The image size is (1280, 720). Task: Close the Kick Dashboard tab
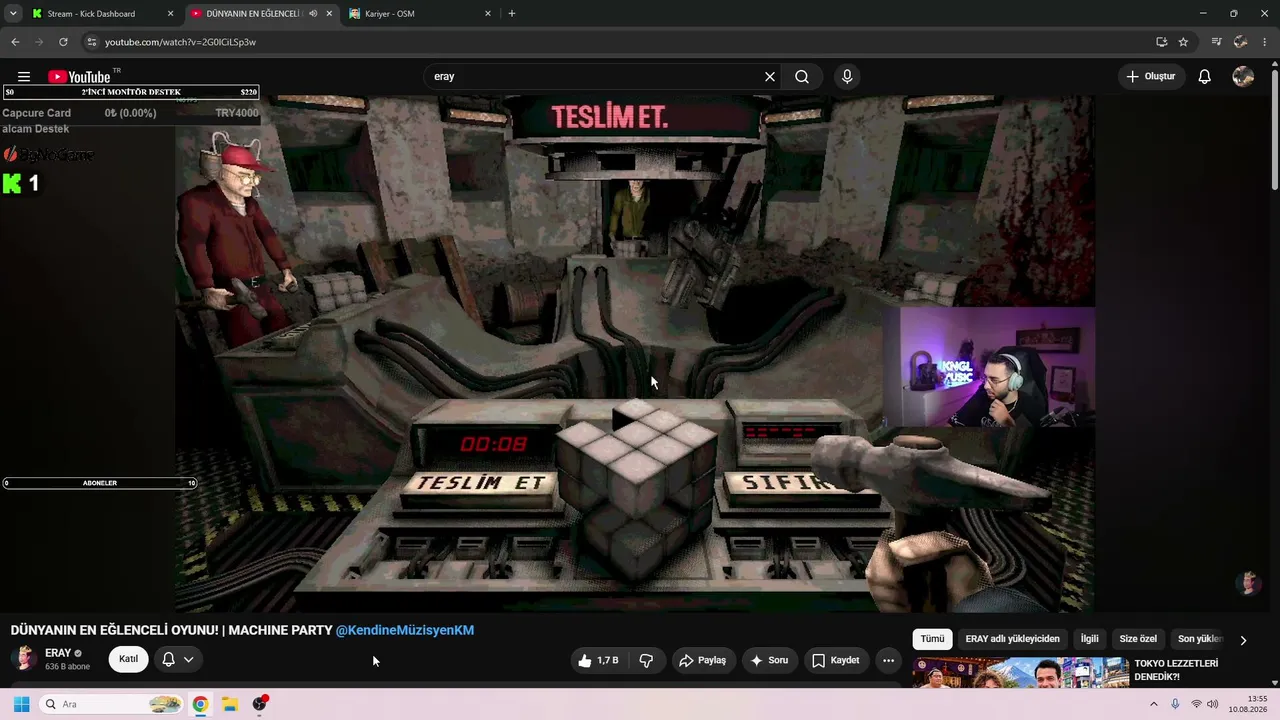tap(171, 14)
